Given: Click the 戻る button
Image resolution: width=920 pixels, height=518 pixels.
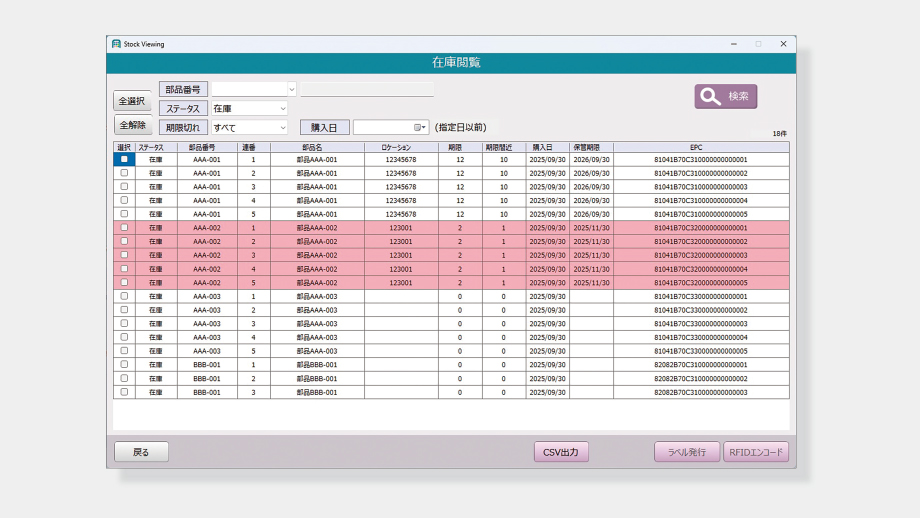Looking at the screenshot, I should click(141, 452).
